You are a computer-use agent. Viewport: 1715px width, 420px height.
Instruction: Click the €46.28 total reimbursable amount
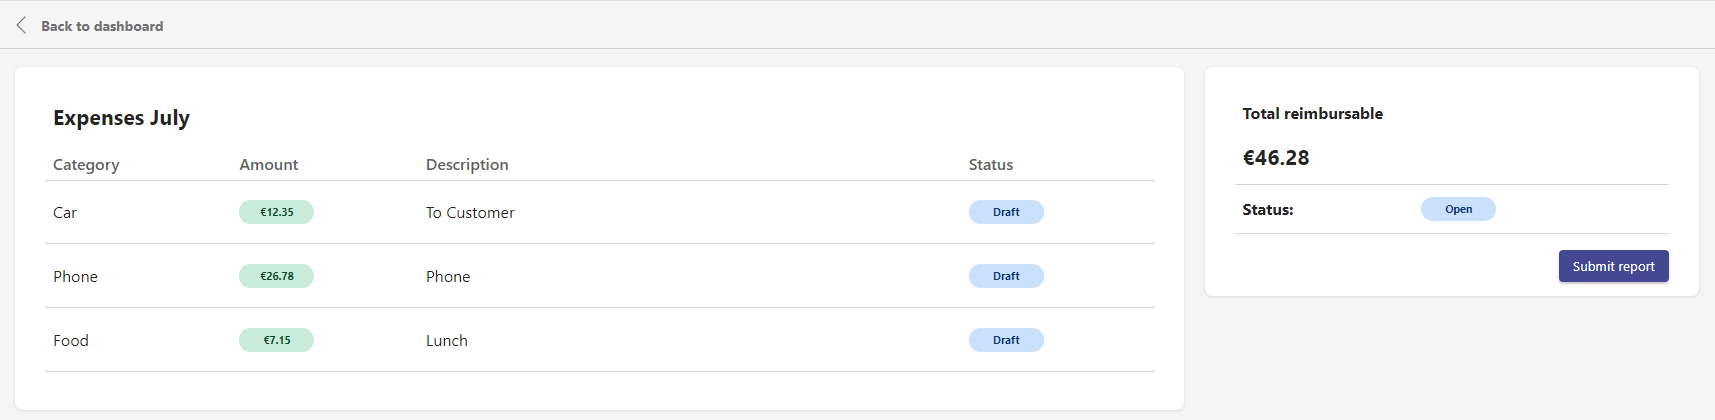(1276, 158)
